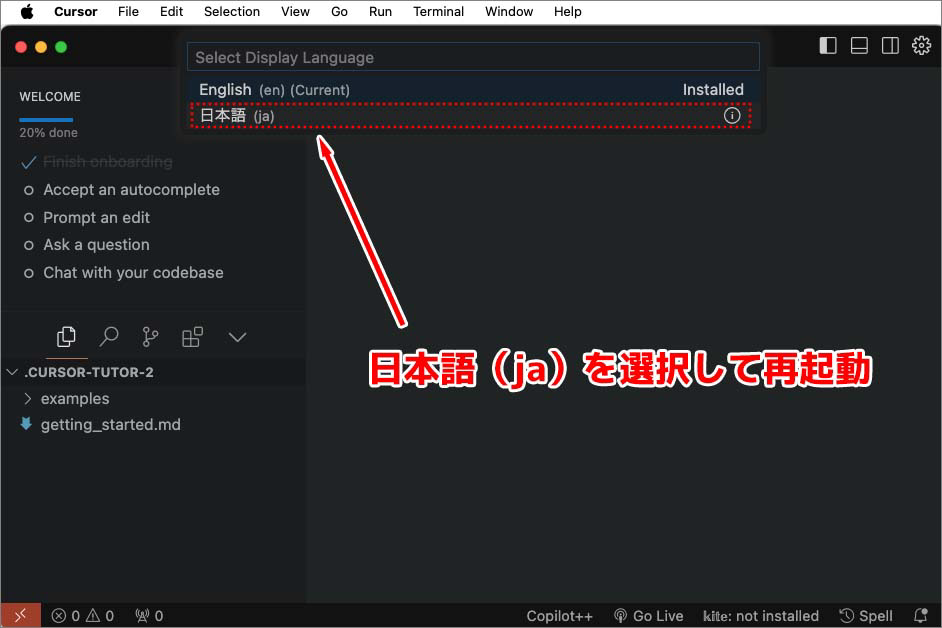
Task: Toggle the primary sidebar layout icon
Action: click(x=827, y=44)
